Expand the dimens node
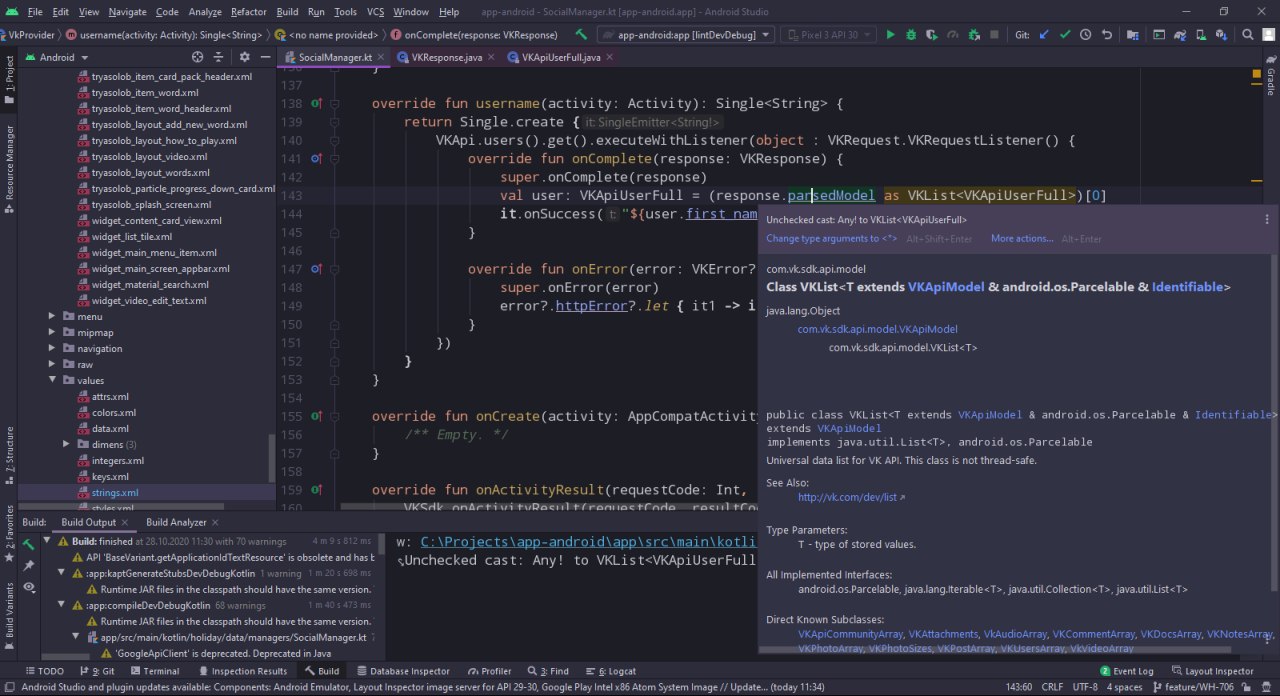The height and width of the screenshot is (696, 1280). (66, 444)
